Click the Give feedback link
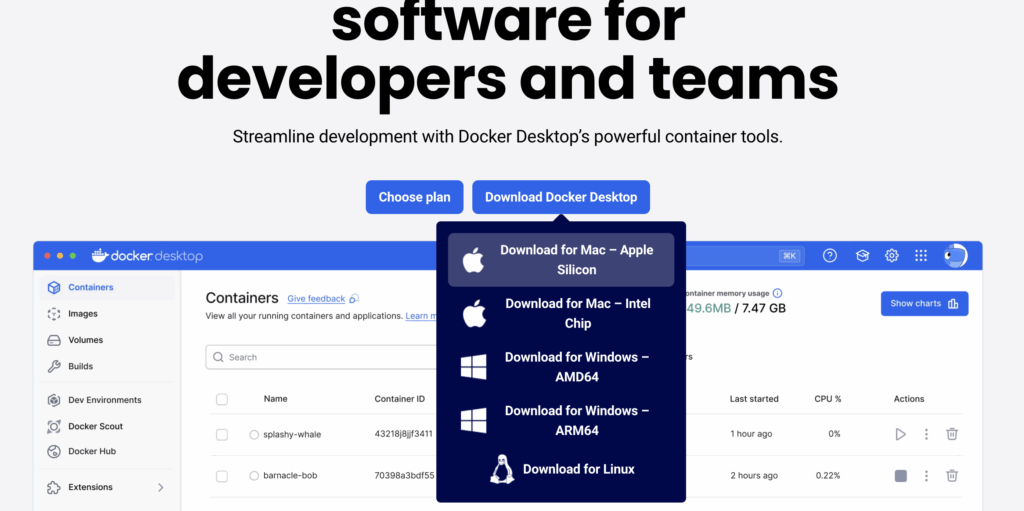1024x511 pixels. click(316, 299)
